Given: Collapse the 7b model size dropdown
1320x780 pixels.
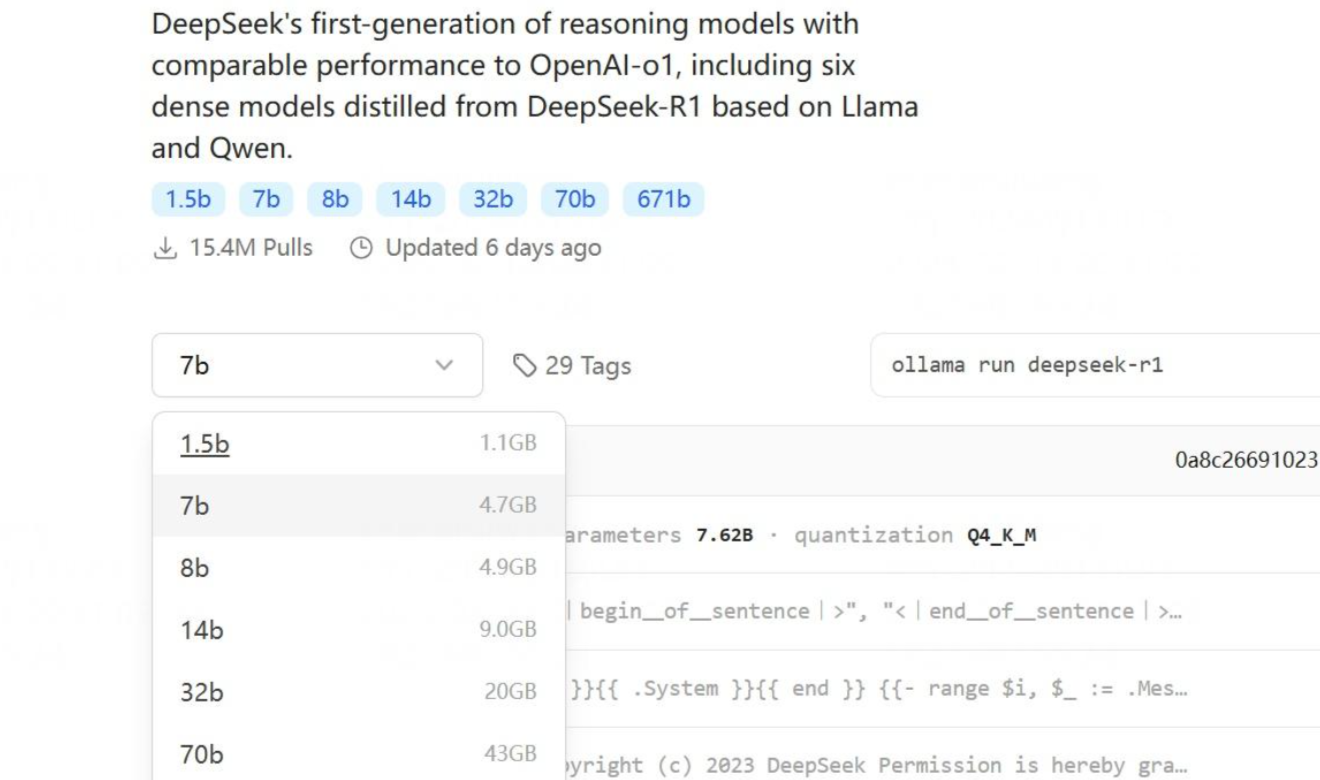Looking at the screenshot, I should [317, 365].
